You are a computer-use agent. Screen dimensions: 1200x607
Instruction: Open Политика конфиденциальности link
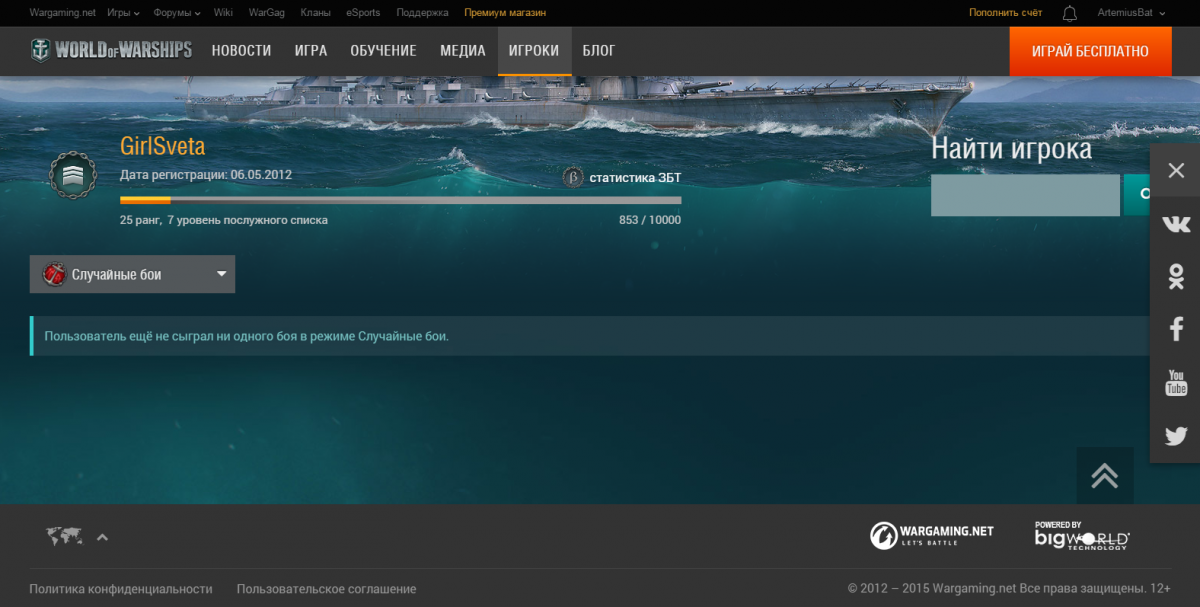click(121, 589)
